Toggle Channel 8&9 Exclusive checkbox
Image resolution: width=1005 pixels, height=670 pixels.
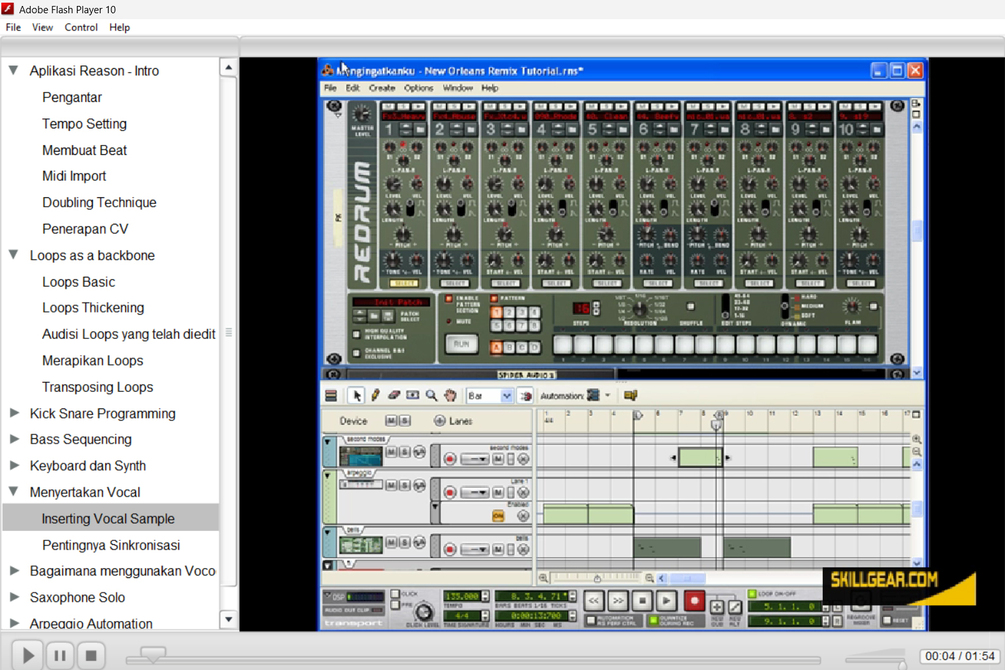pos(357,353)
